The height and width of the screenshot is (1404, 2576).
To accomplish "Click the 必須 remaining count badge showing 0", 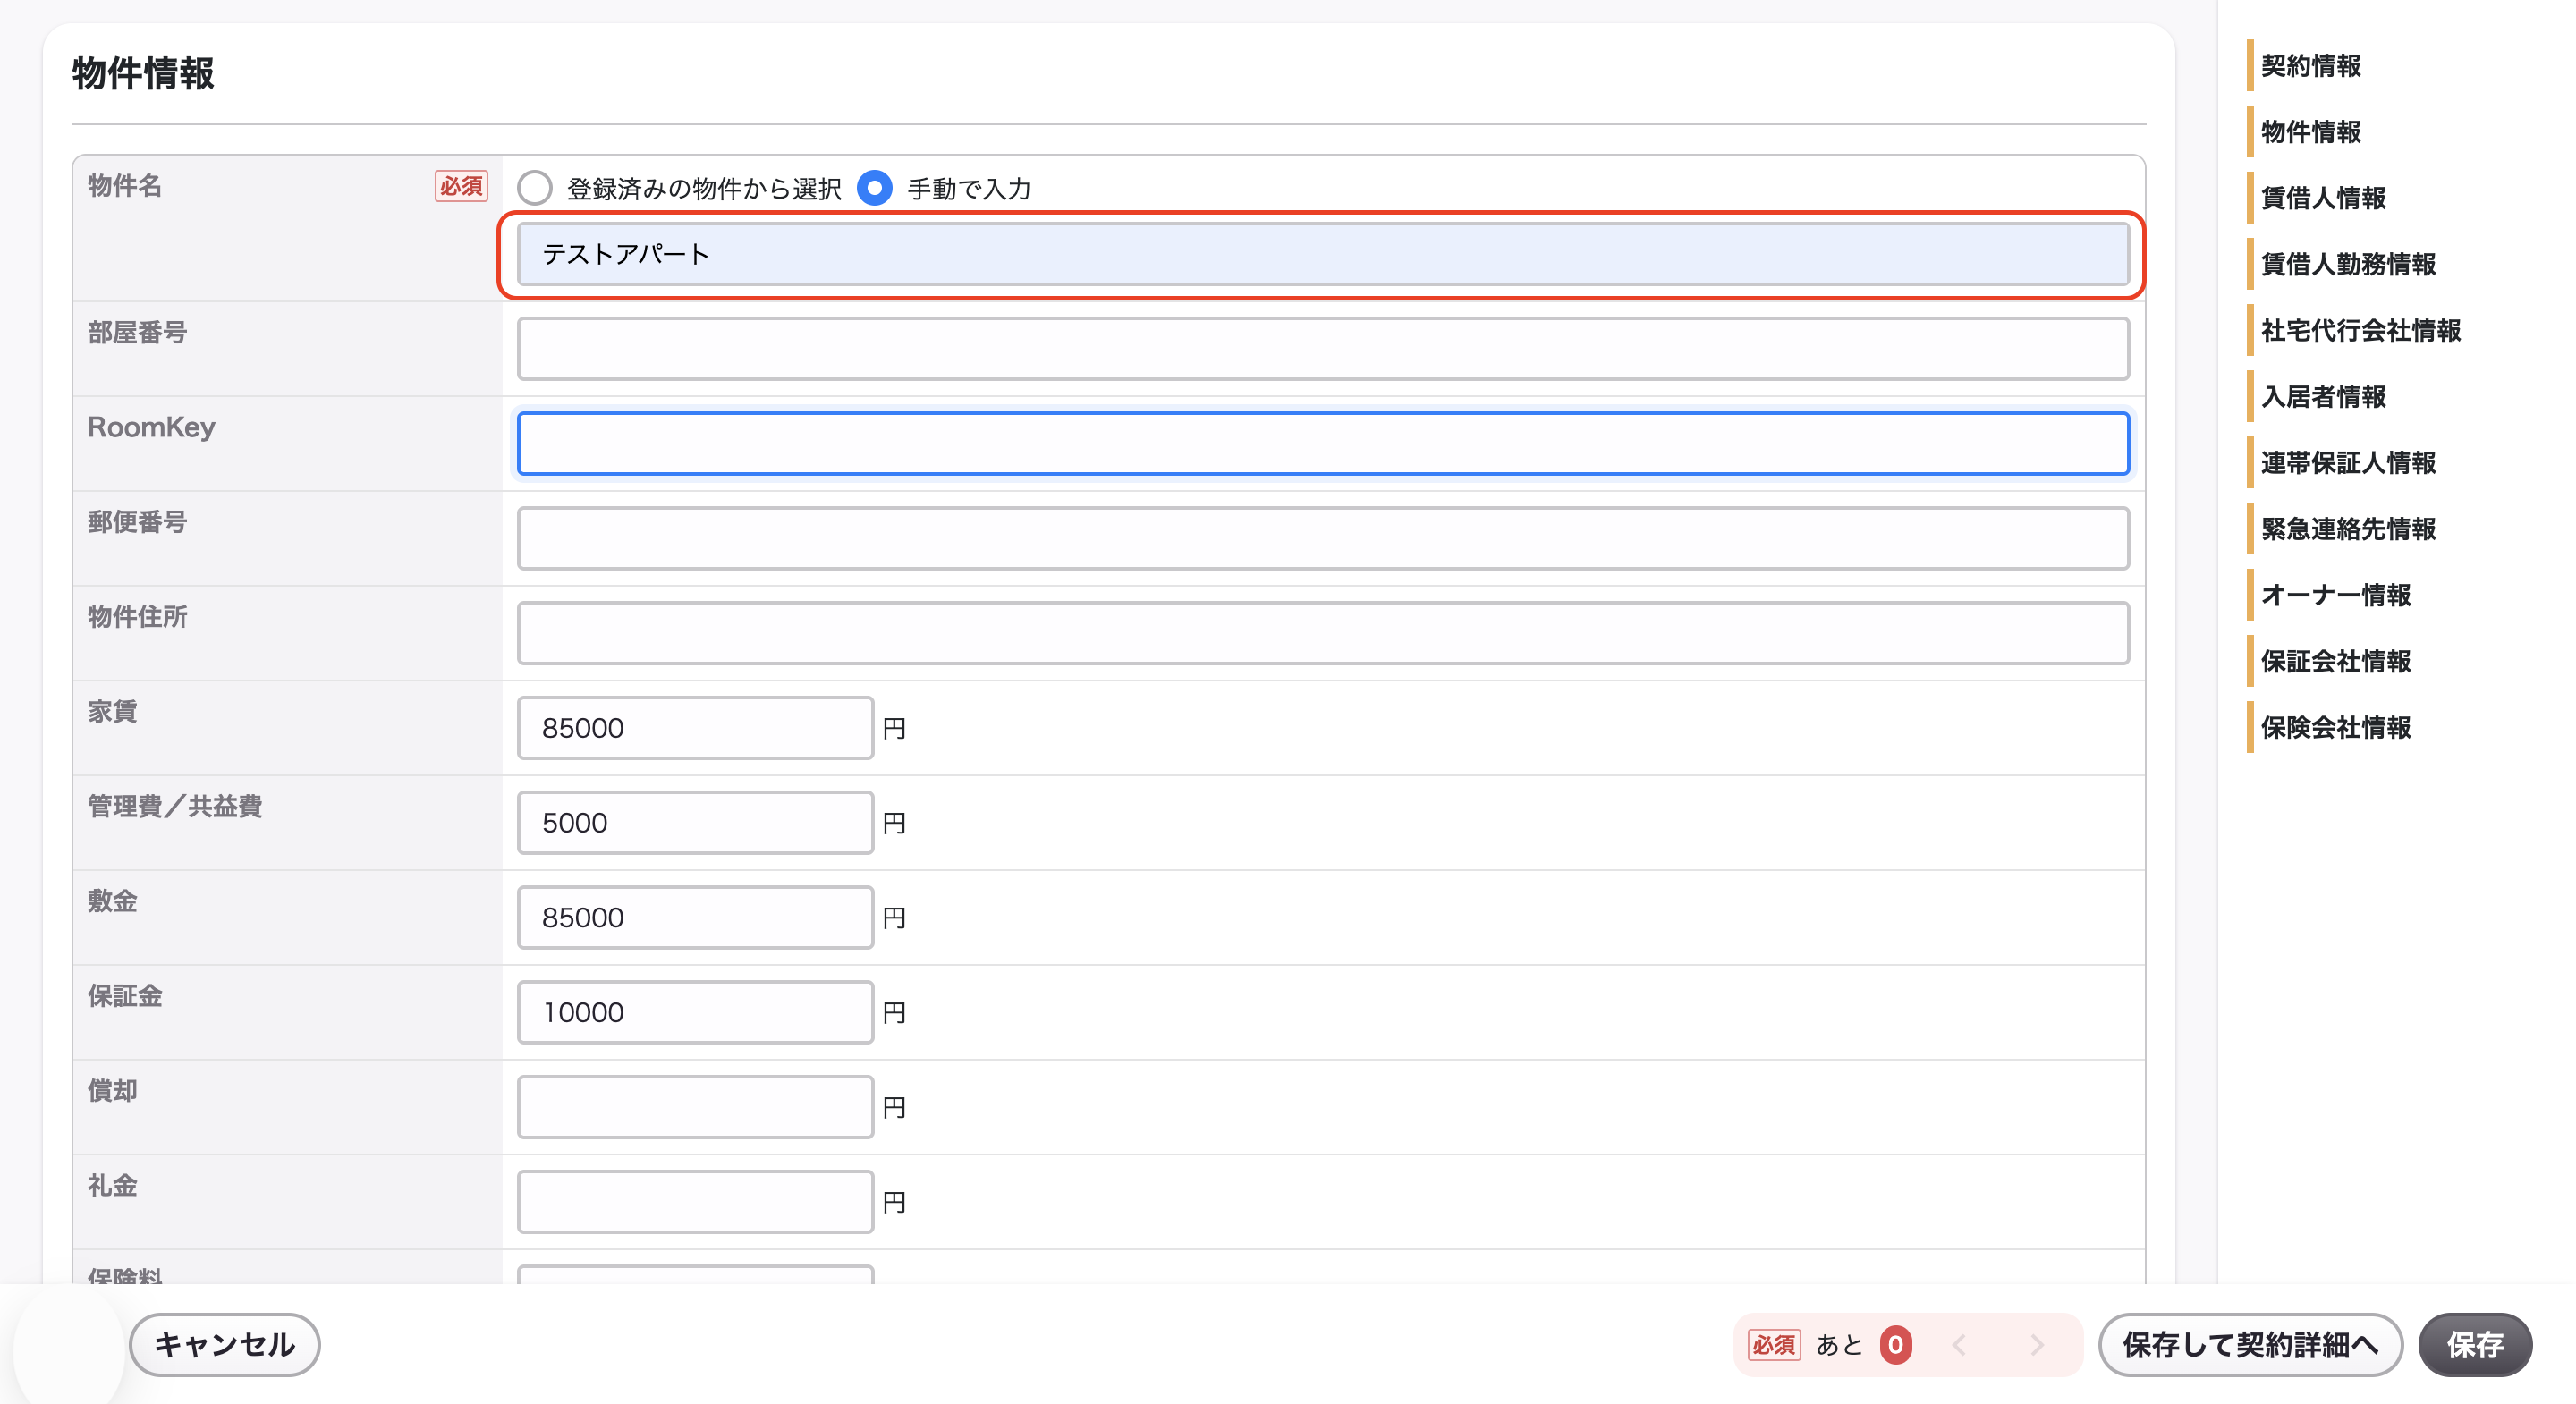I will pyautogui.click(x=1895, y=1345).
